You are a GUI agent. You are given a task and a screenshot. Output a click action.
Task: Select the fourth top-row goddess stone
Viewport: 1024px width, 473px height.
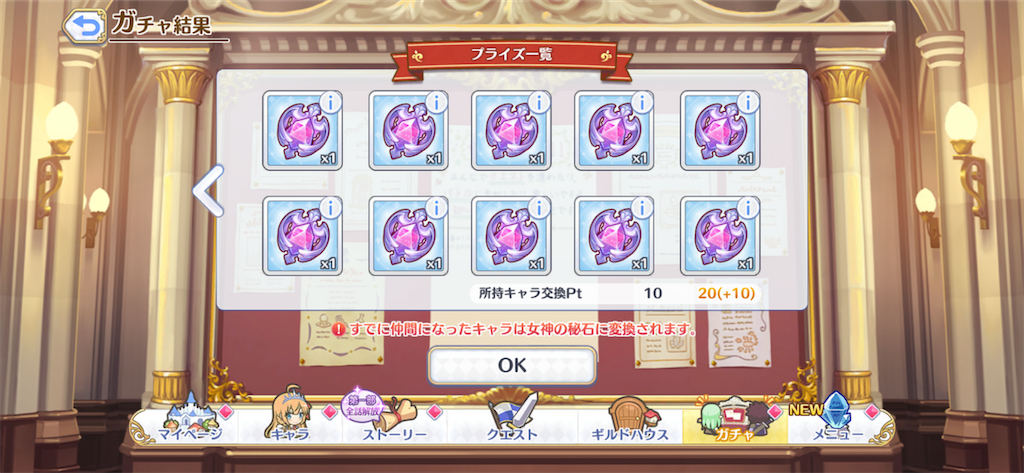pyautogui.click(x=614, y=131)
